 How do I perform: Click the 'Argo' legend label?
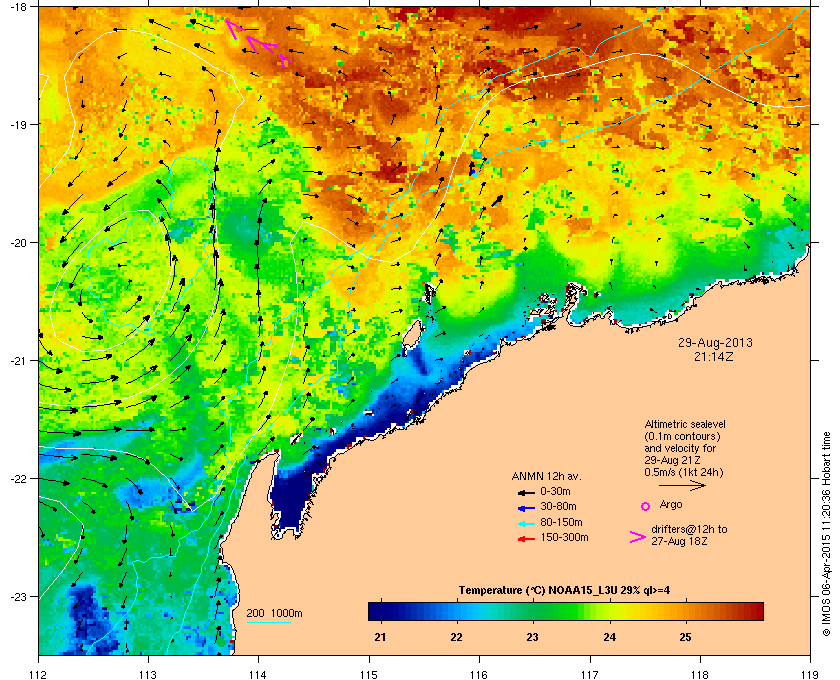coord(671,504)
